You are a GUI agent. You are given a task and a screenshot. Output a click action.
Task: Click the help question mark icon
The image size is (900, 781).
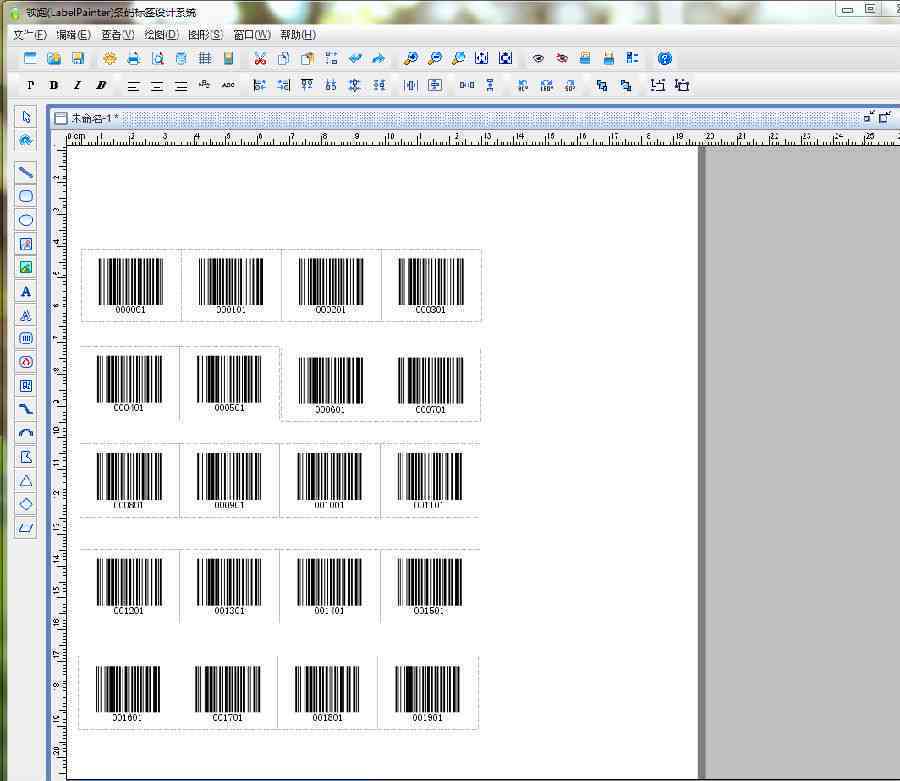click(665, 58)
